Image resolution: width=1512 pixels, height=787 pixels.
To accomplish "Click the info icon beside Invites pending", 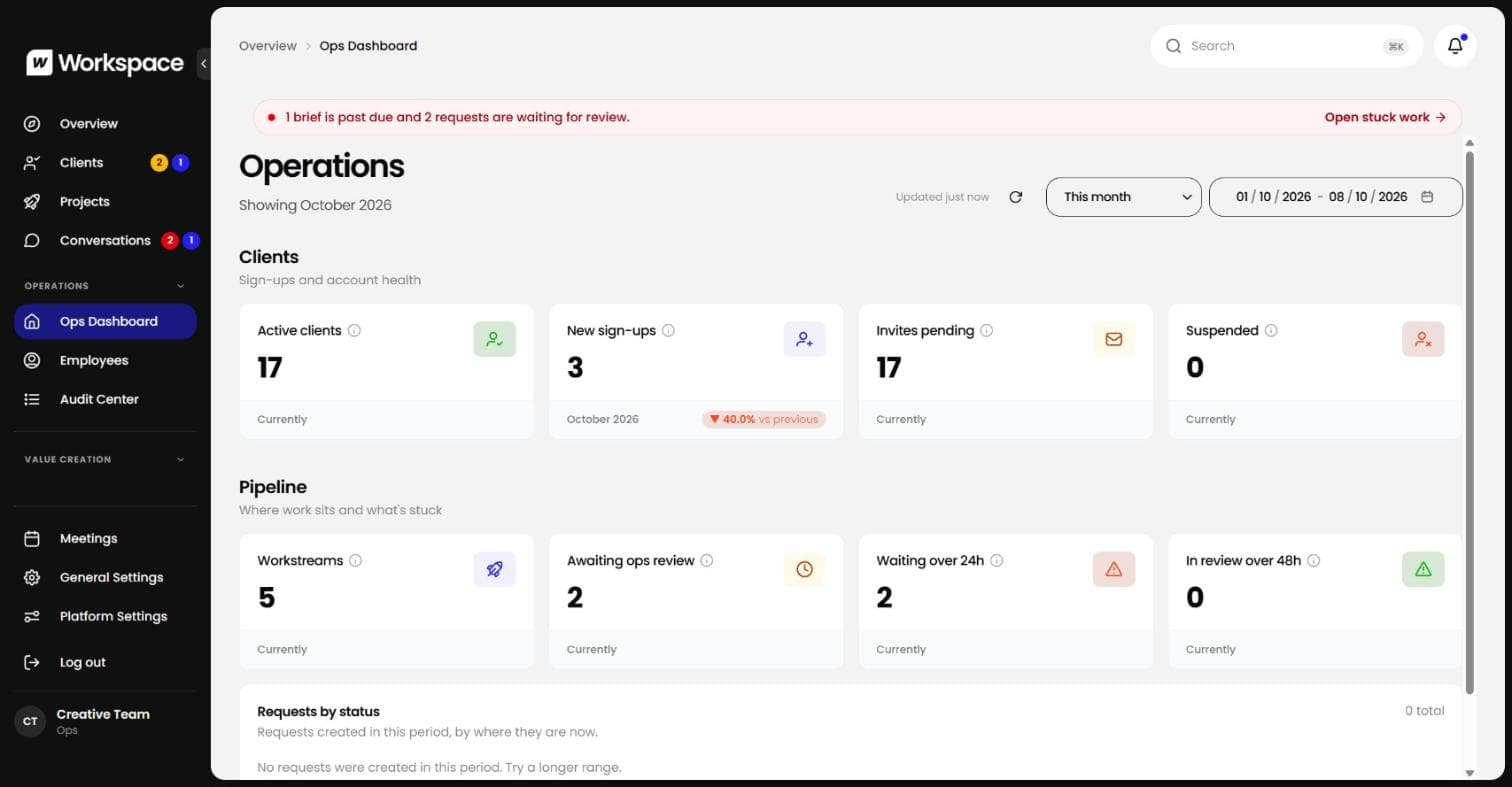I will click(x=986, y=330).
